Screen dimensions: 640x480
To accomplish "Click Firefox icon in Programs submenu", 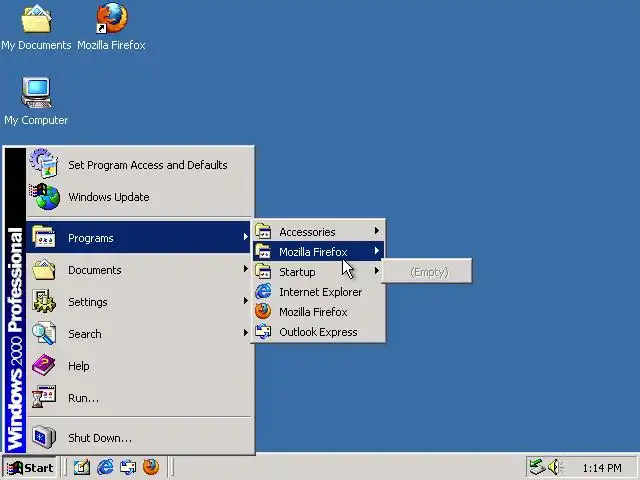I will (x=263, y=311).
